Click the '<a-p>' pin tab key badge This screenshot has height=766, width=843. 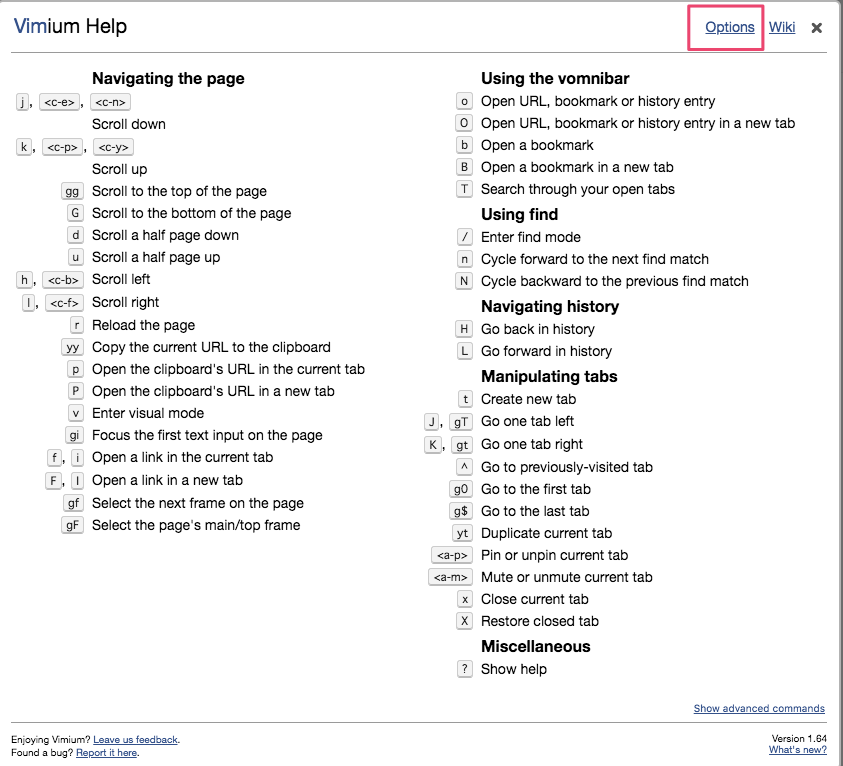click(x=450, y=555)
